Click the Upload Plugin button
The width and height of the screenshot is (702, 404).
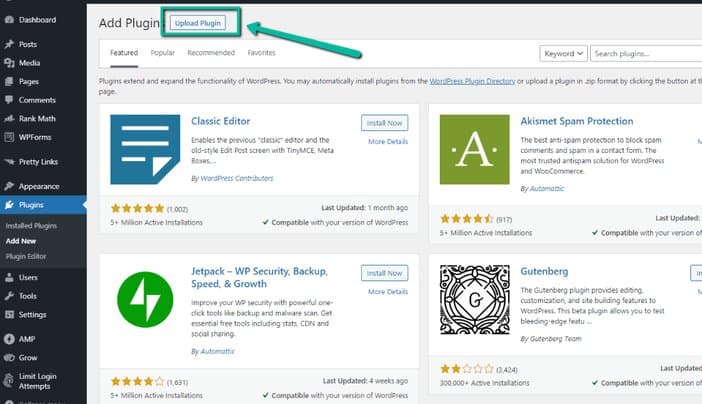click(x=198, y=23)
